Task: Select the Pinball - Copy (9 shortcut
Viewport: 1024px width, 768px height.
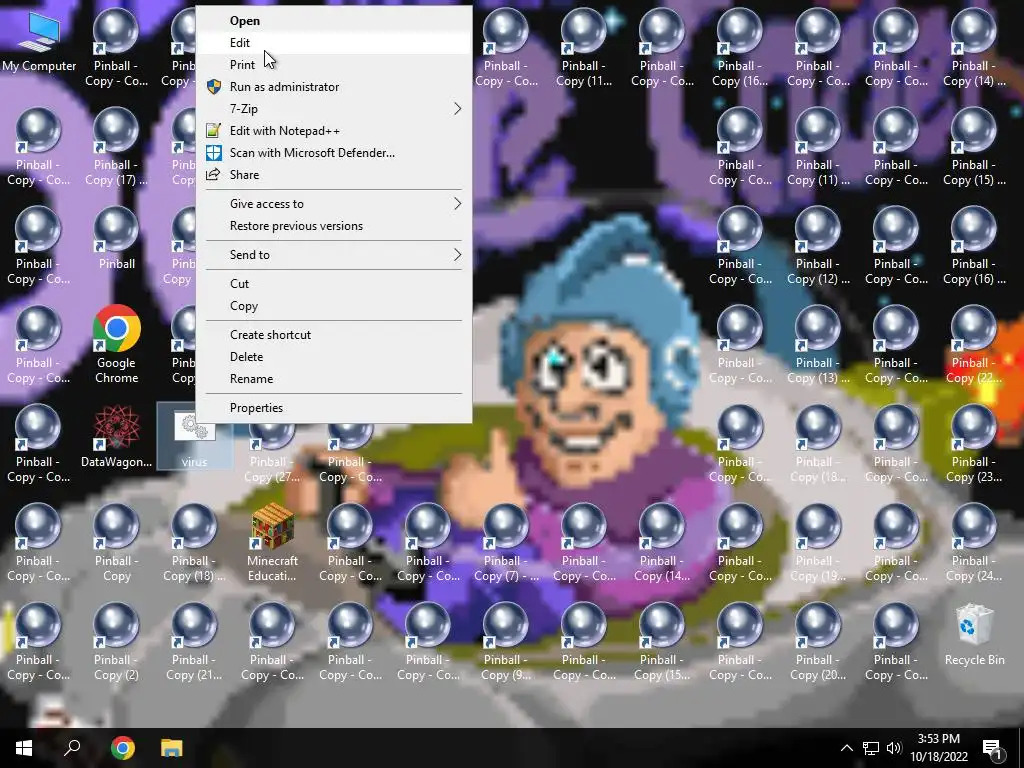Action: [506, 641]
